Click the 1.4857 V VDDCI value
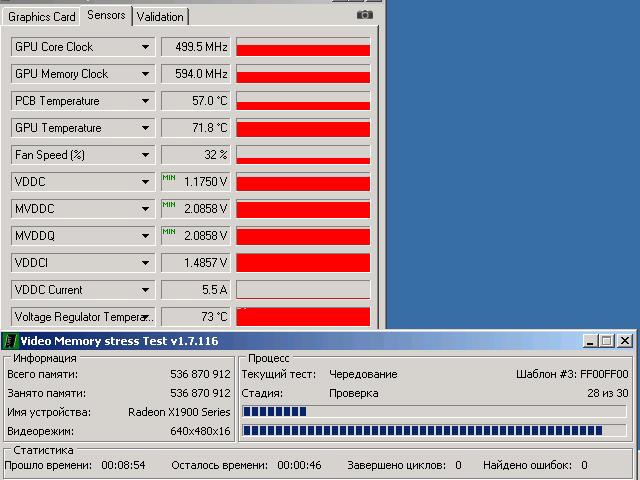Viewport: 640px width, 480px height. [196, 262]
